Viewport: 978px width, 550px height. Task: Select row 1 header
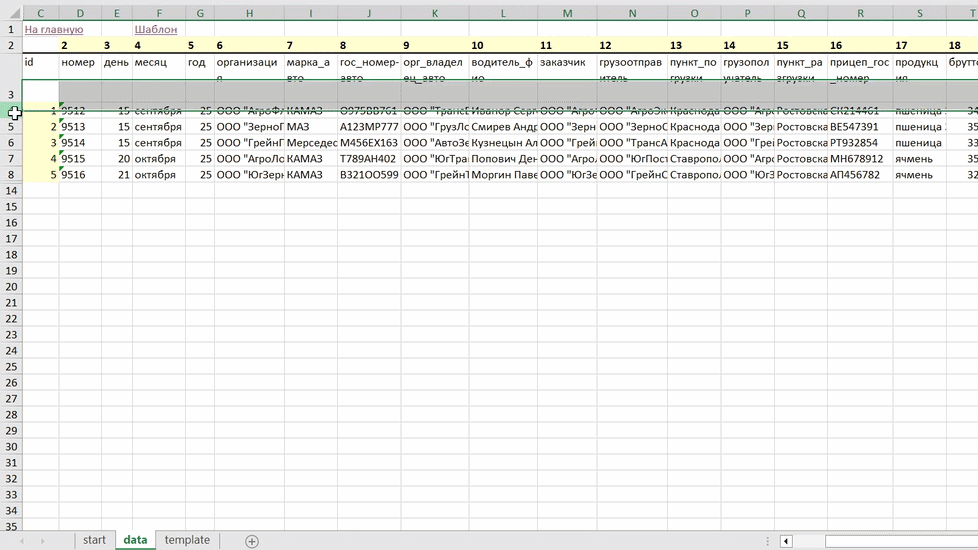coord(11,29)
